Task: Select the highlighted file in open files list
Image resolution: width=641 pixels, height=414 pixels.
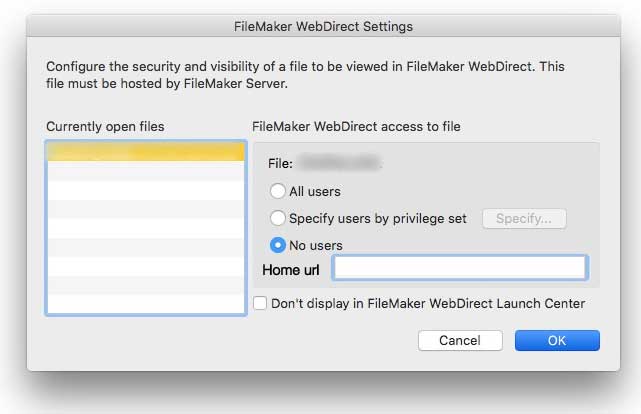Action: coord(145,152)
